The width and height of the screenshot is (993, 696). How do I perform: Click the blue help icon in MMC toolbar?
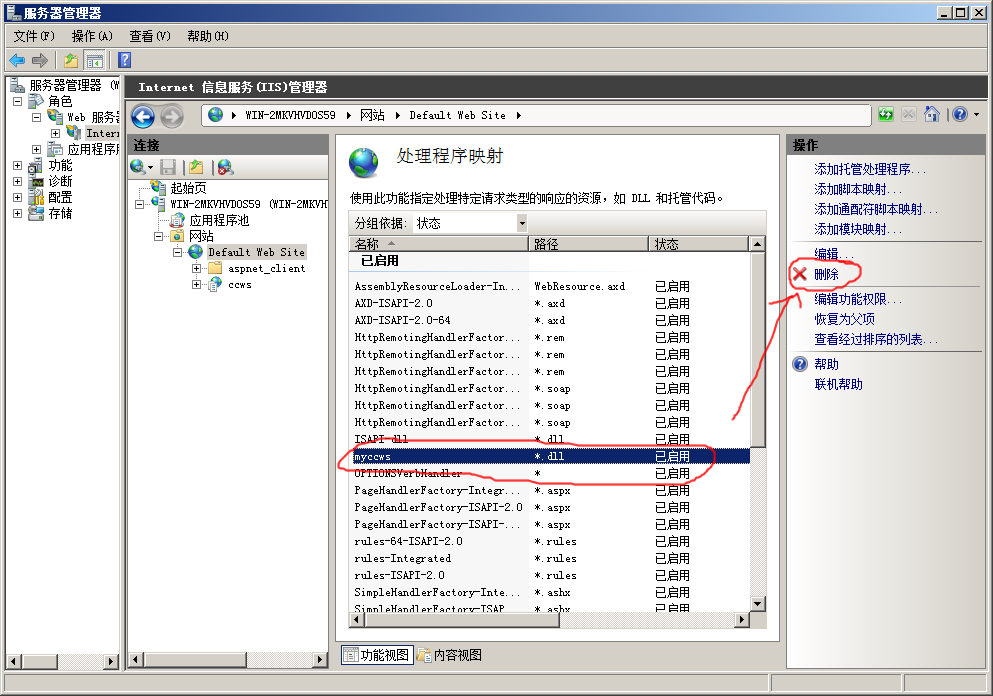tap(125, 60)
